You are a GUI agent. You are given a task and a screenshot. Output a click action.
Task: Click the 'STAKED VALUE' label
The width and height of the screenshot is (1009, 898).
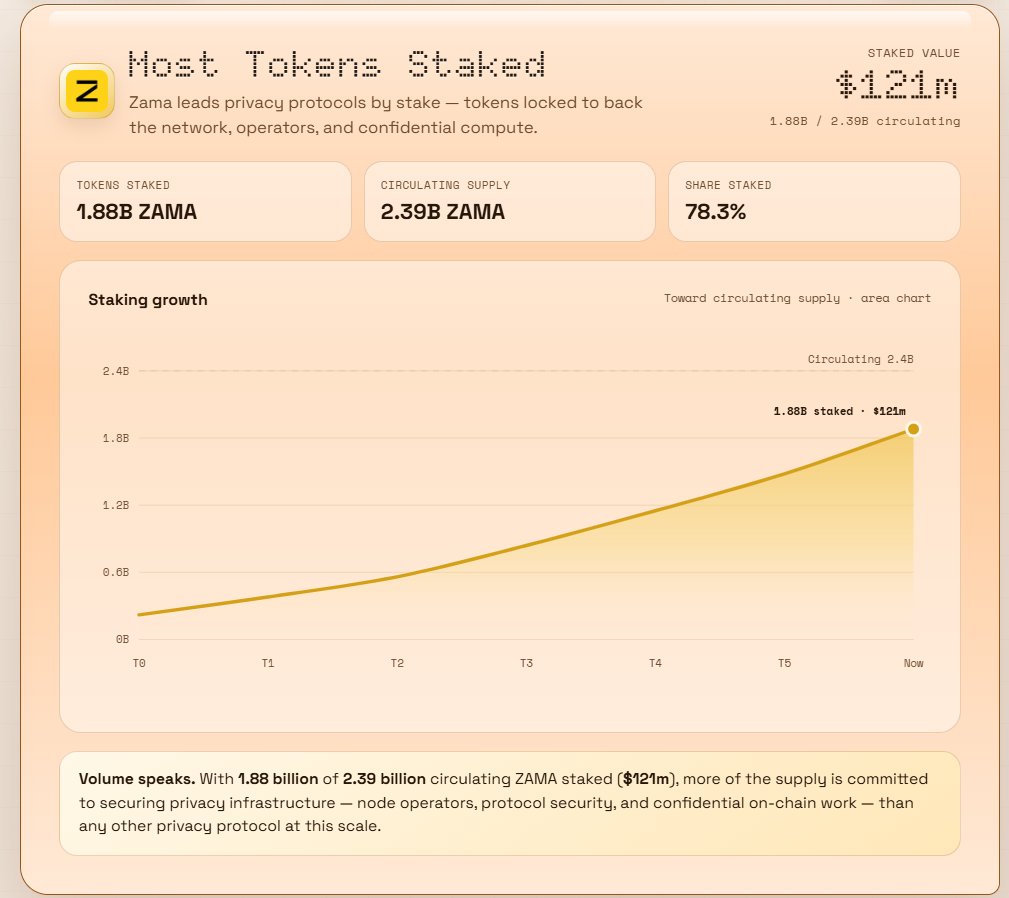pyautogui.click(x=913, y=53)
